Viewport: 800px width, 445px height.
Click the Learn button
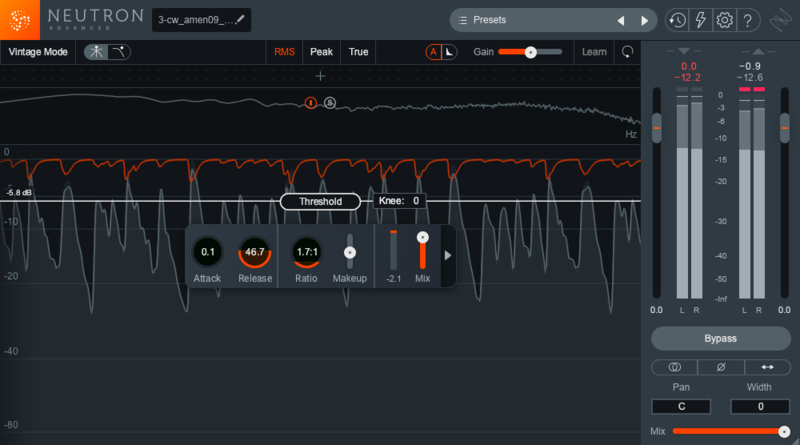594,52
